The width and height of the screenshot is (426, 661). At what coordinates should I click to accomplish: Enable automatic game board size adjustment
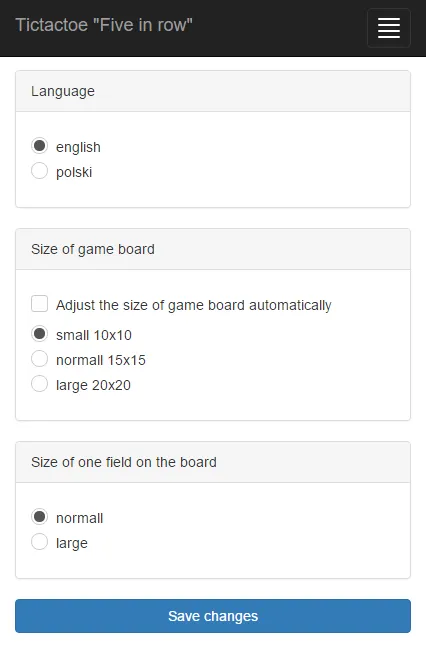40,304
